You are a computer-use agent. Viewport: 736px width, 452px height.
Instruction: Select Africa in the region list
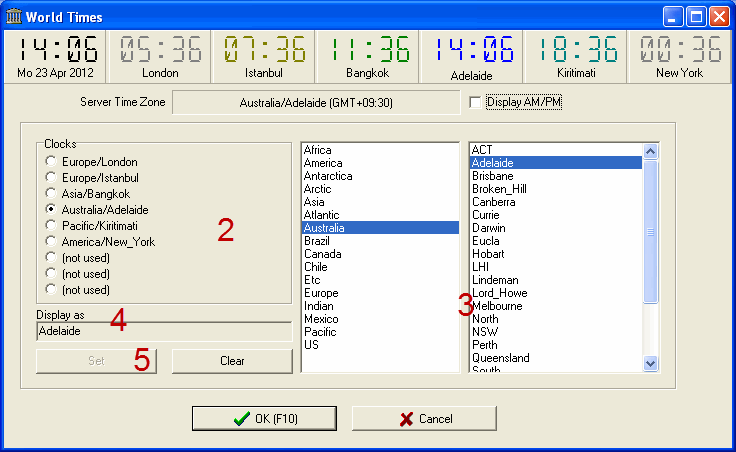380,150
